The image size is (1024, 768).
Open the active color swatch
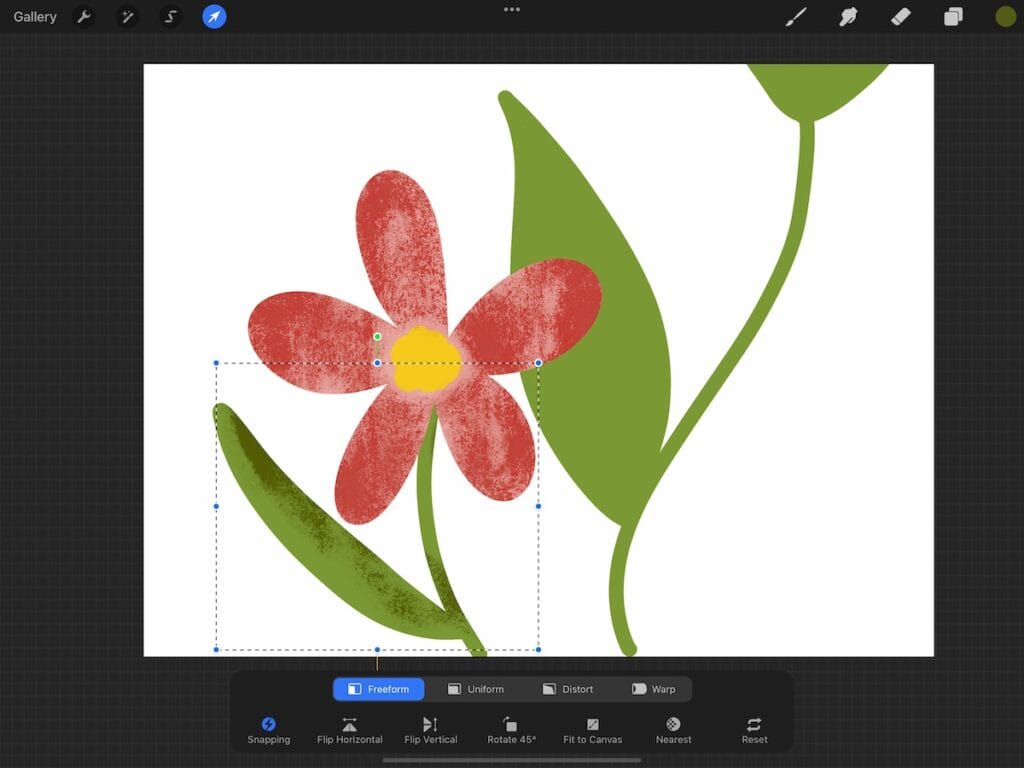coord(1004,16)
